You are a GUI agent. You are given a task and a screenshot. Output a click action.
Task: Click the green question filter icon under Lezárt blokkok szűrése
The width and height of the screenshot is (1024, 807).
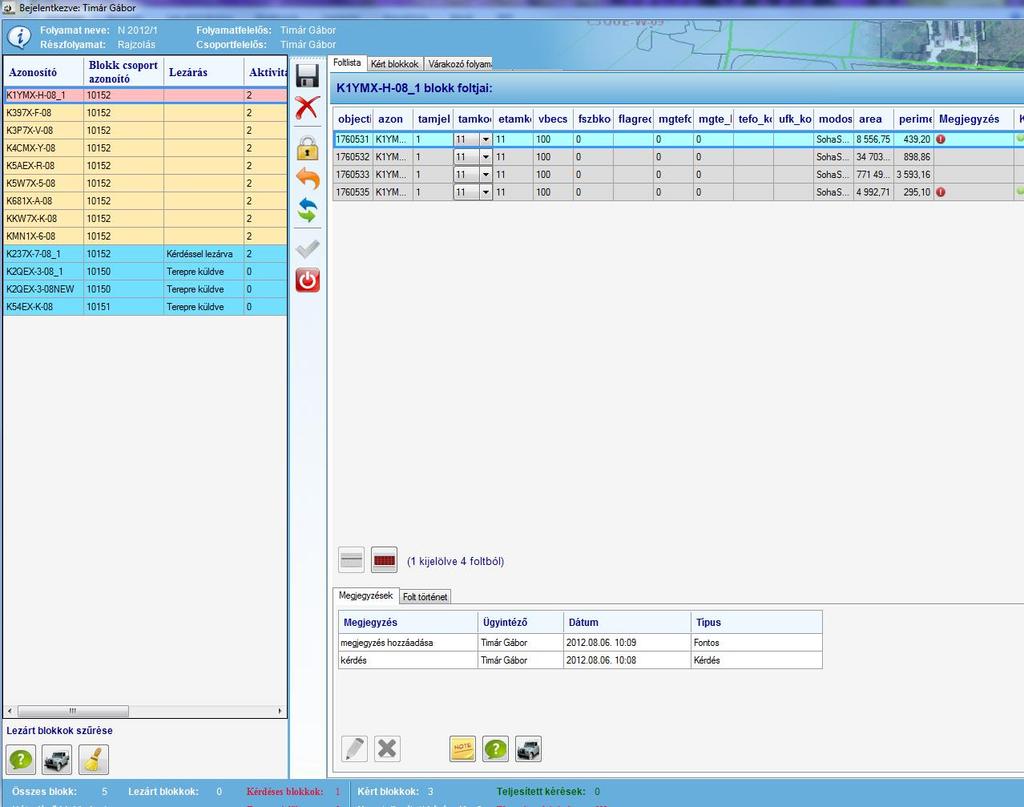pos(21,759)
